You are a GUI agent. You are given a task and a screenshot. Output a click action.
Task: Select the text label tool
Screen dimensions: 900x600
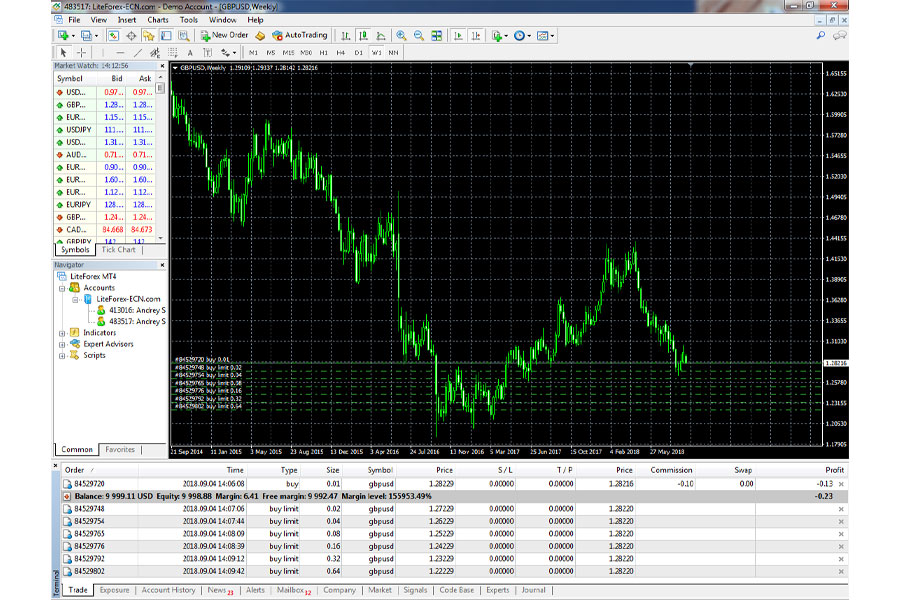coord(190,53)
